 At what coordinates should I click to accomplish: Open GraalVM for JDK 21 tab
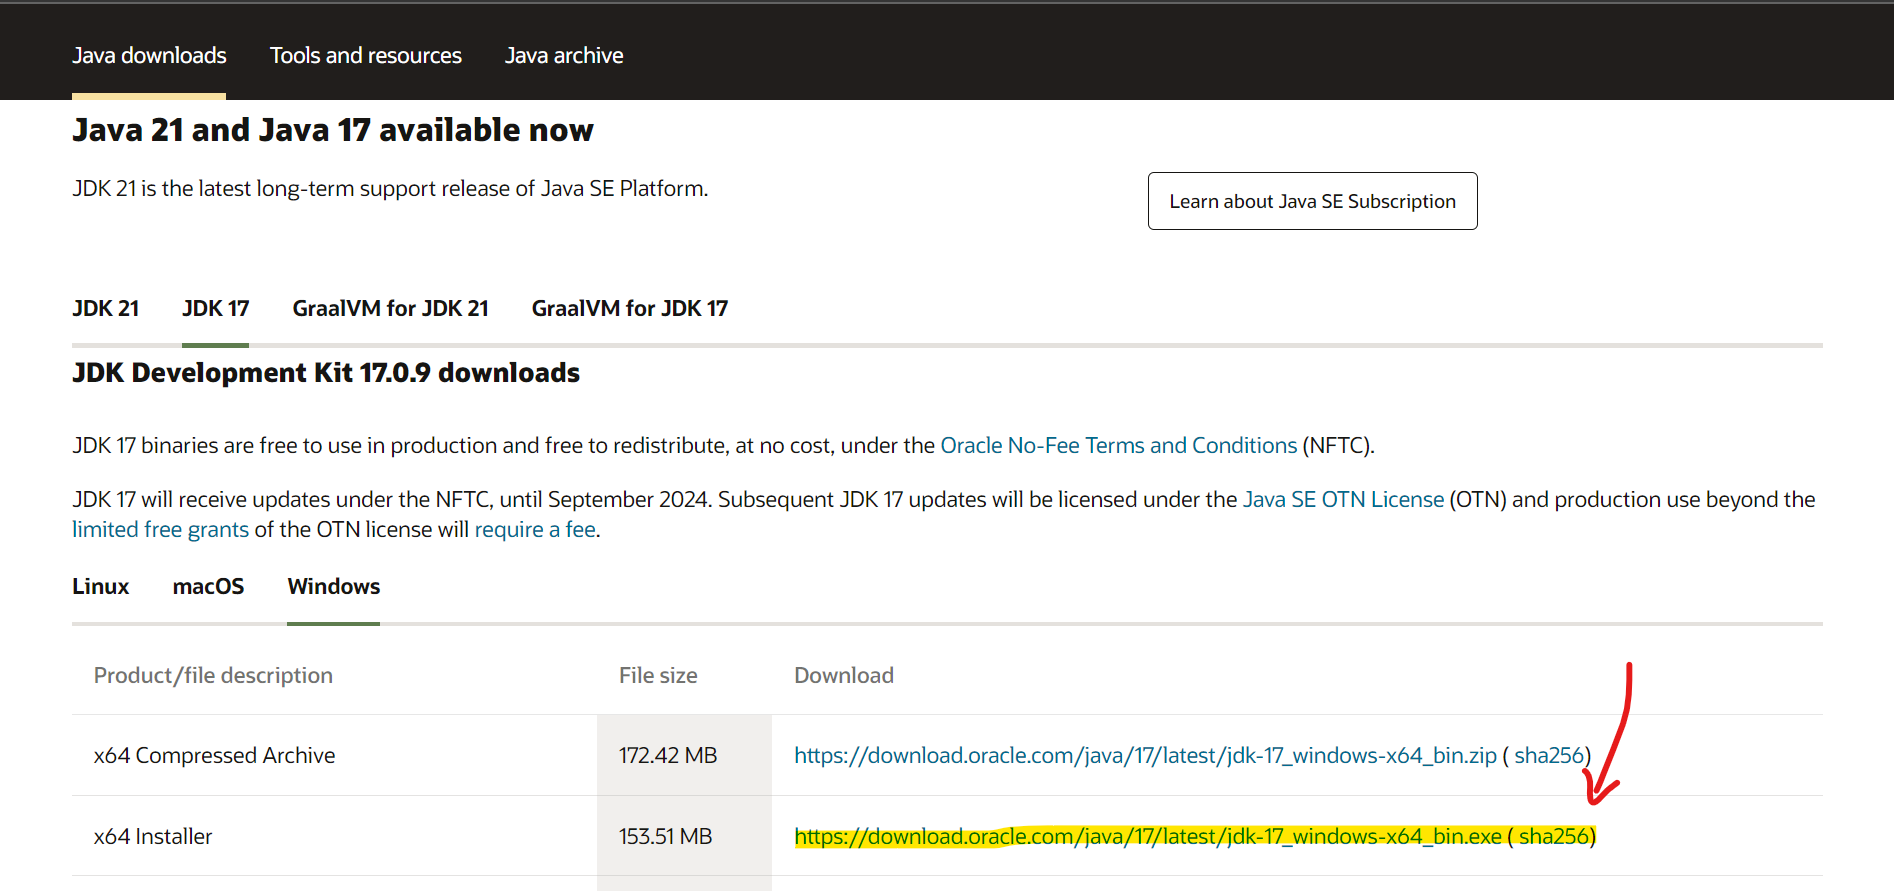390,309
